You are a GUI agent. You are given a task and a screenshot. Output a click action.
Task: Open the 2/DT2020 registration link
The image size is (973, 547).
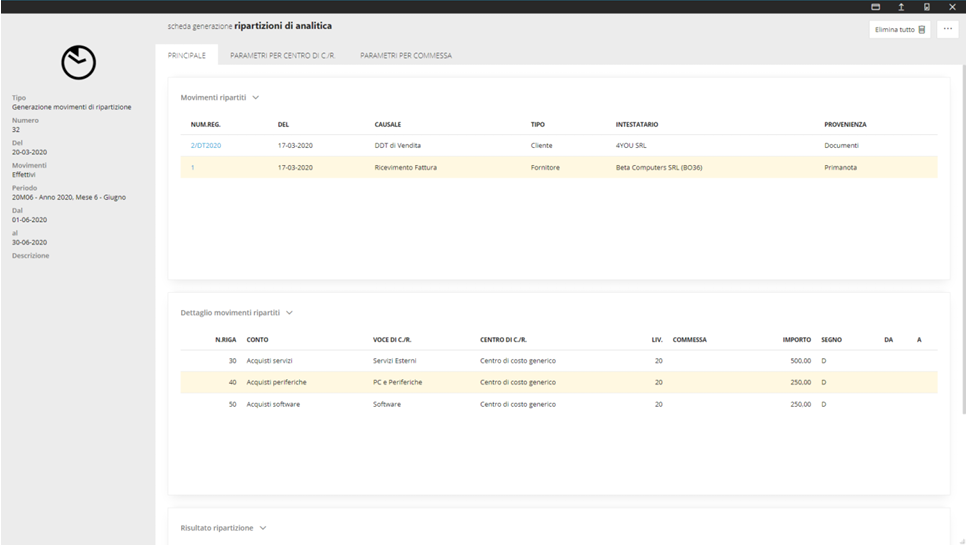(x=205, y=146)
